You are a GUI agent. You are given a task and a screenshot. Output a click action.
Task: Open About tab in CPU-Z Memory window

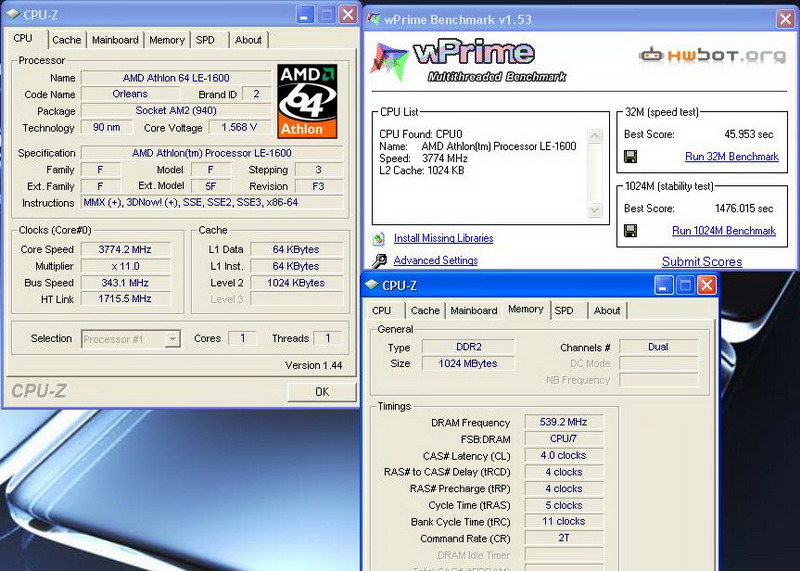pyautogui.click(x=607, y=310)
